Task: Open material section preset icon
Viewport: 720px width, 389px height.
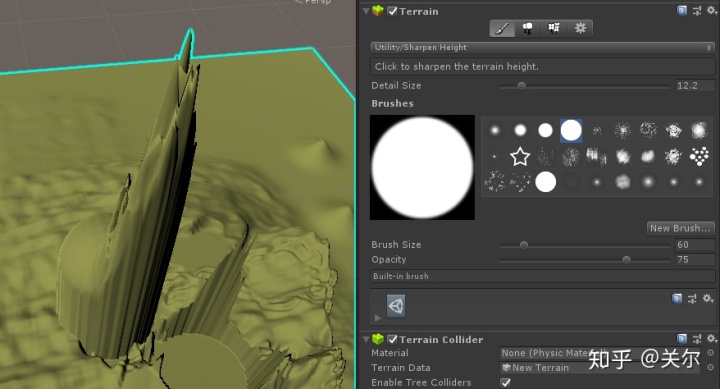Action: click(x=692, y=299)
